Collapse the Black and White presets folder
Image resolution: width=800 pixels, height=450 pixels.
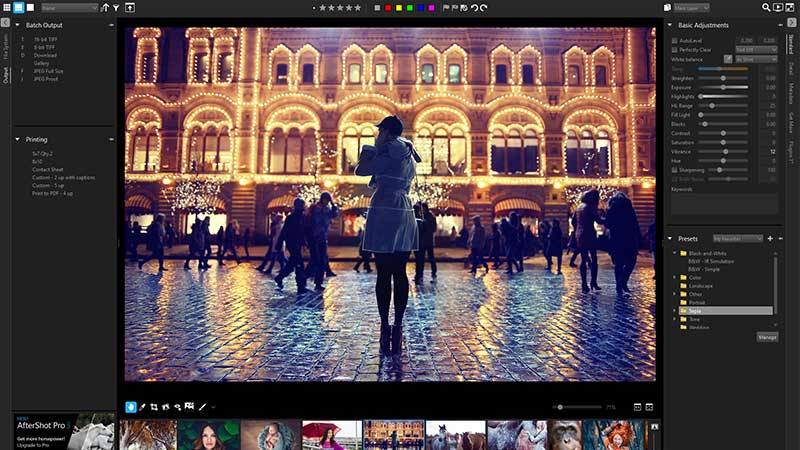[x=675, y=253]
